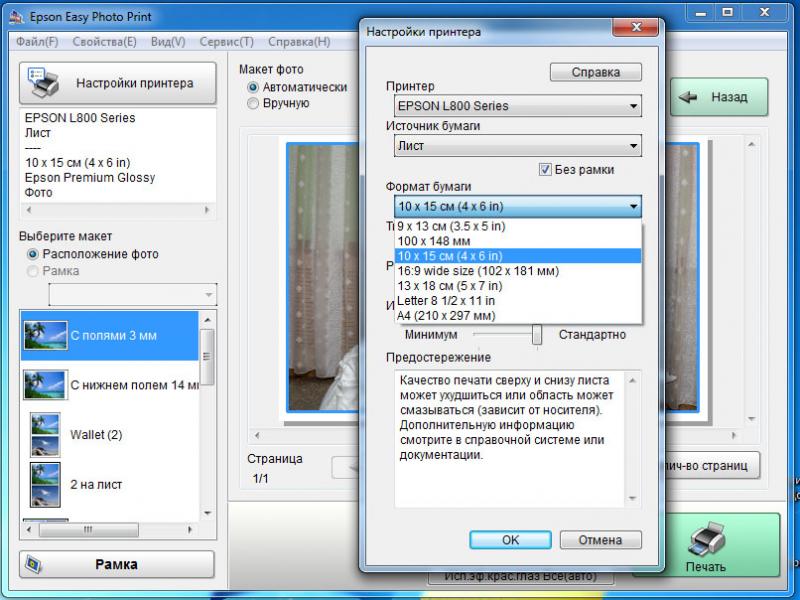The height and width of the screenshot is (600, 800).
Task: Choose the Wallet (2) layout thumbnail
Action: click(45, 434)
